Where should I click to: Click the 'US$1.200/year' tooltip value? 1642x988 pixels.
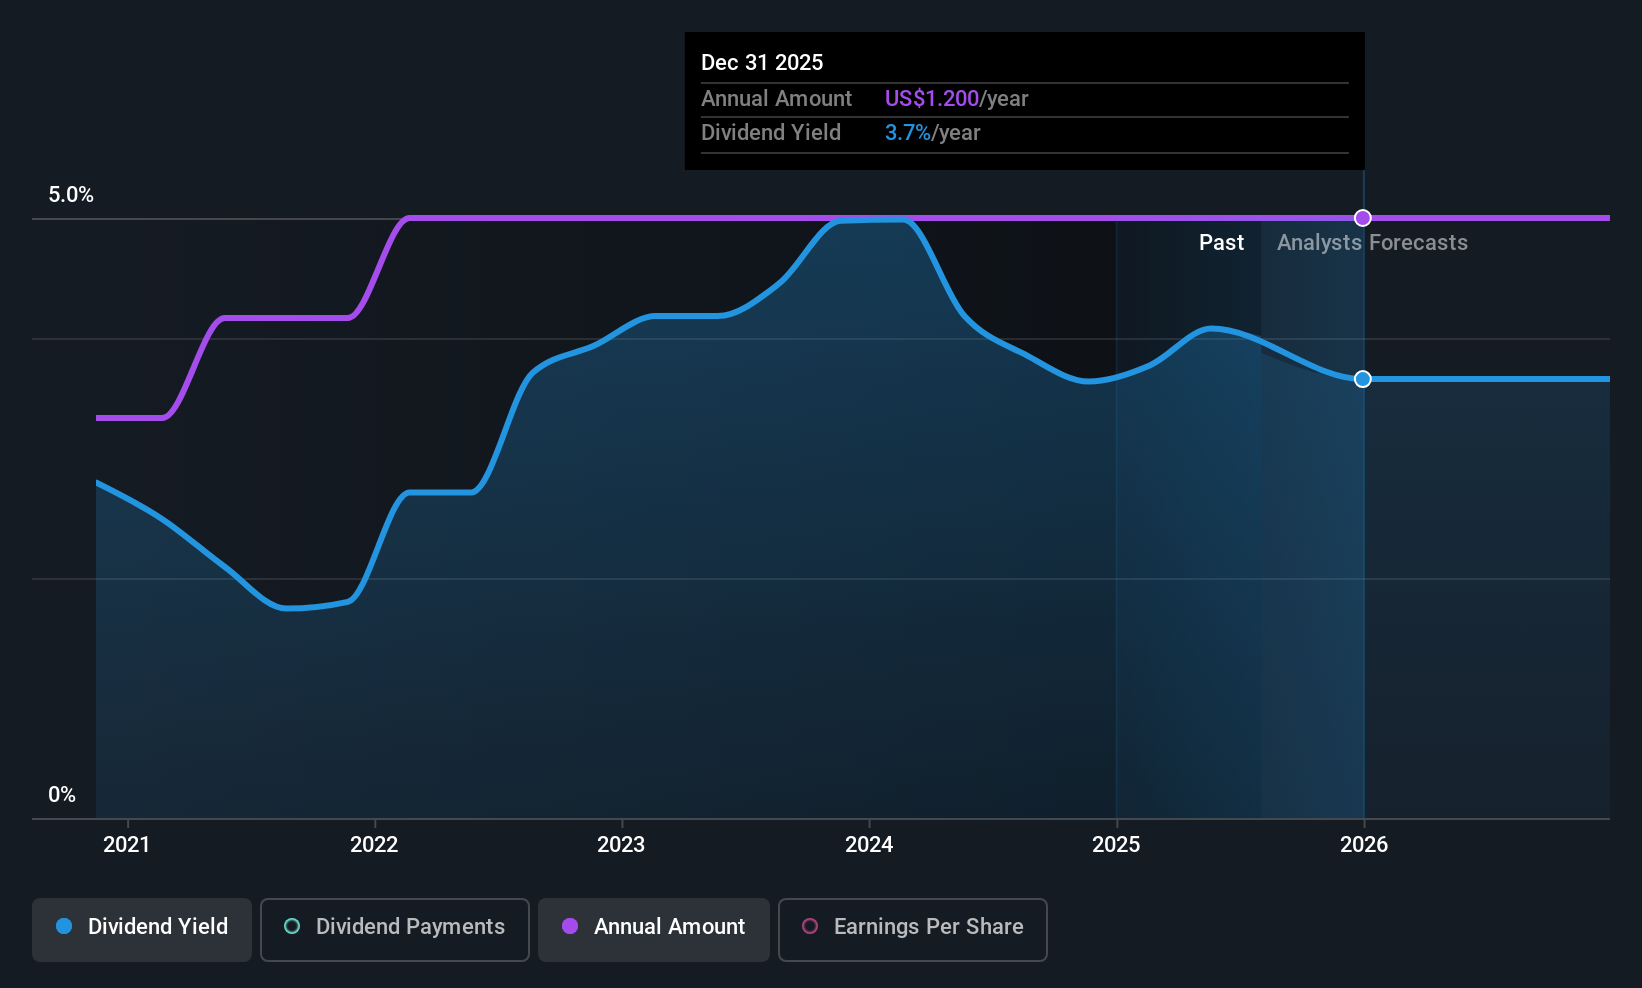point(956,99)
